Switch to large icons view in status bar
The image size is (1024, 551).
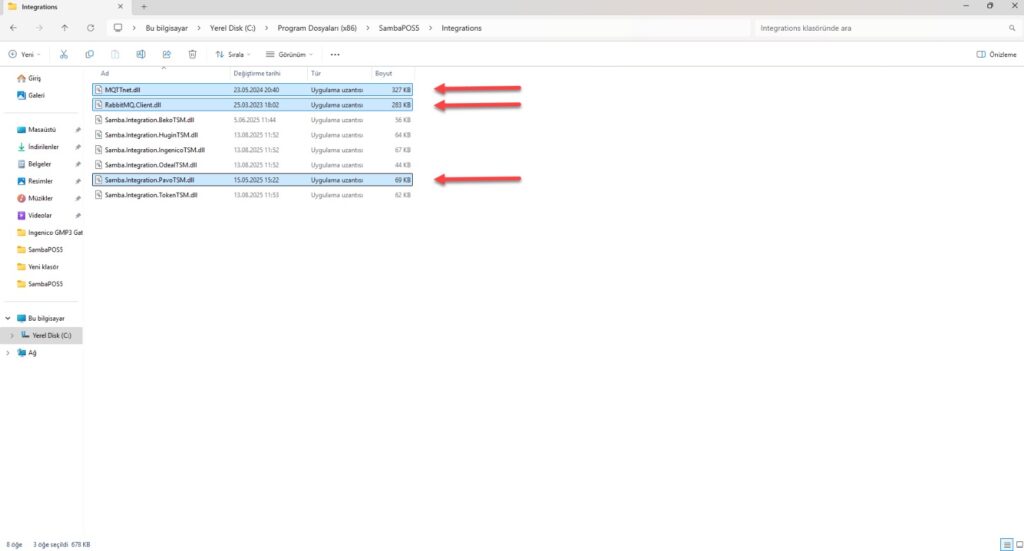pos(1019,544)
